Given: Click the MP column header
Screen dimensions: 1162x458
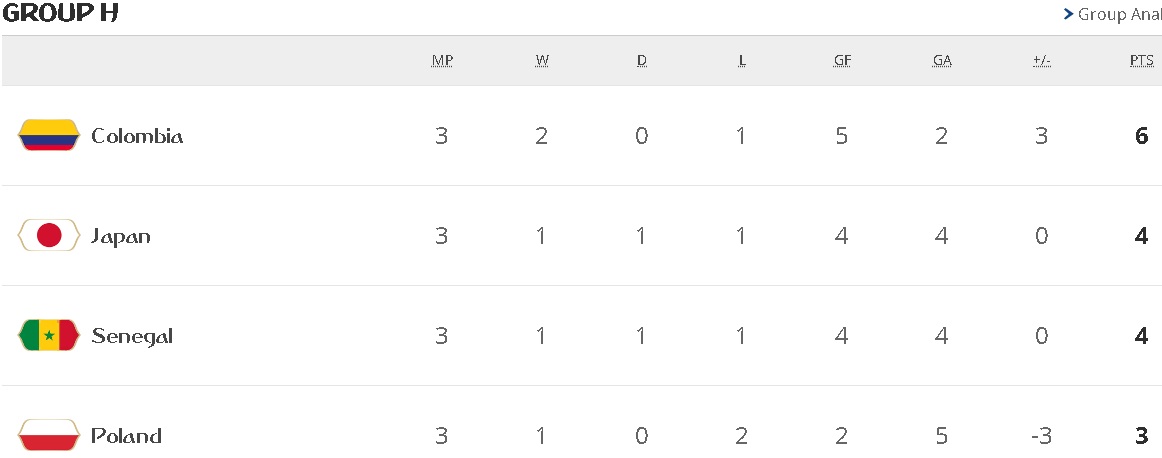Looking at the screenshot, I should pos(442,60).
